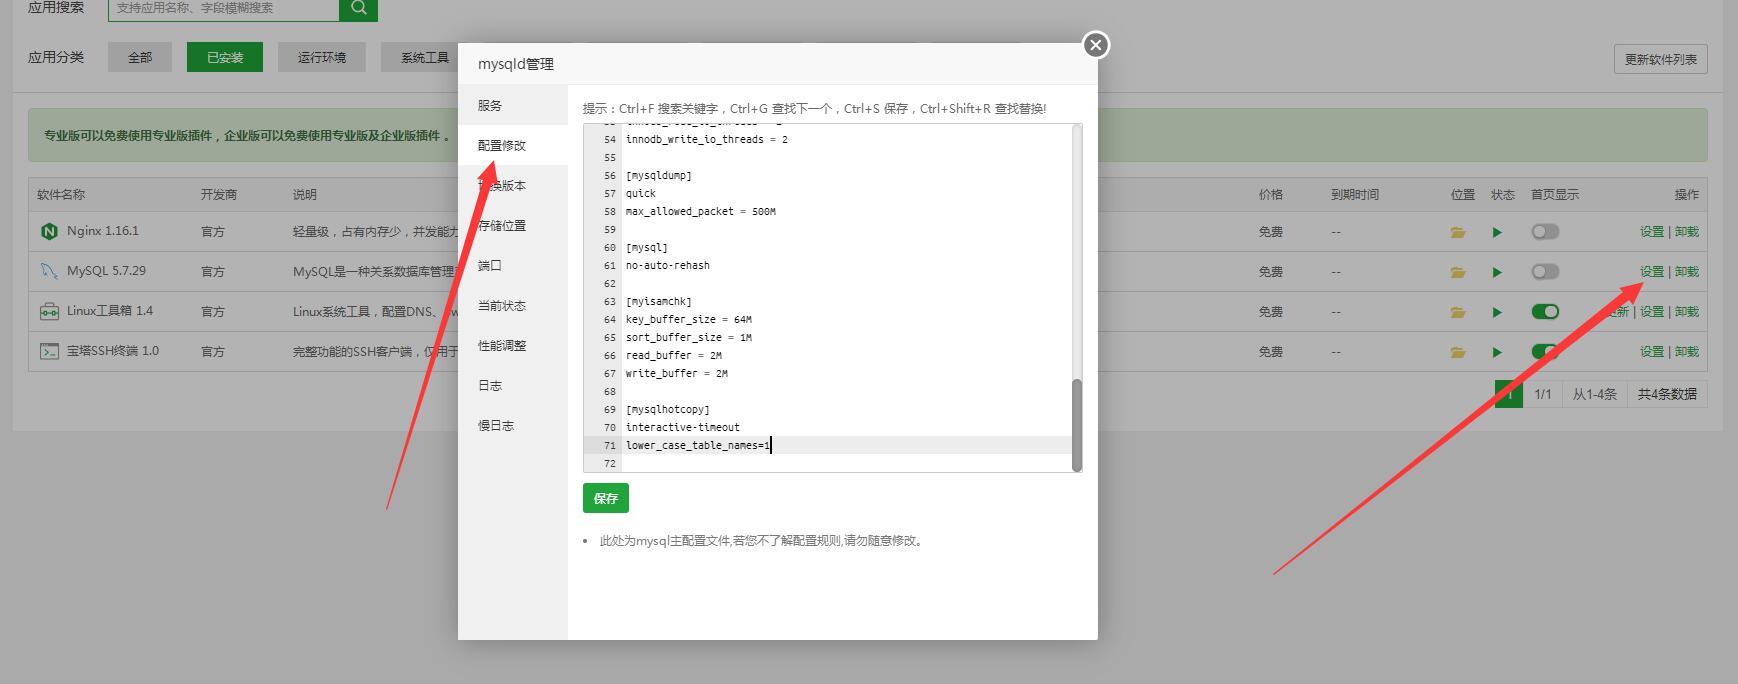
Task: Close the mysqld管理 dialog
Action: (1096, 45)
